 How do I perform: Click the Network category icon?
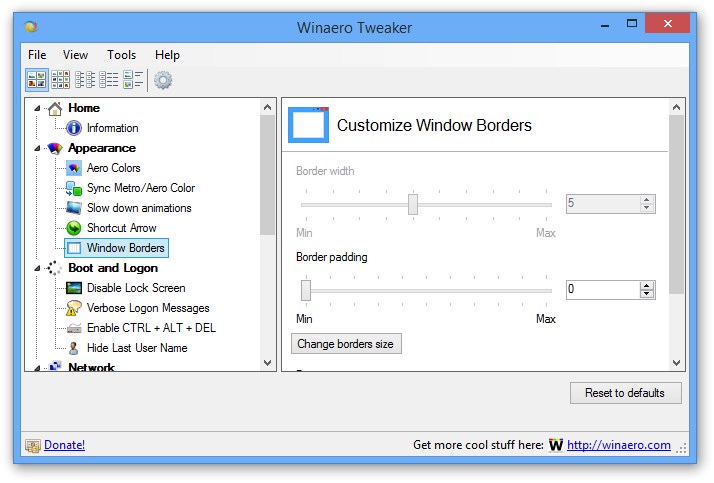55,366
